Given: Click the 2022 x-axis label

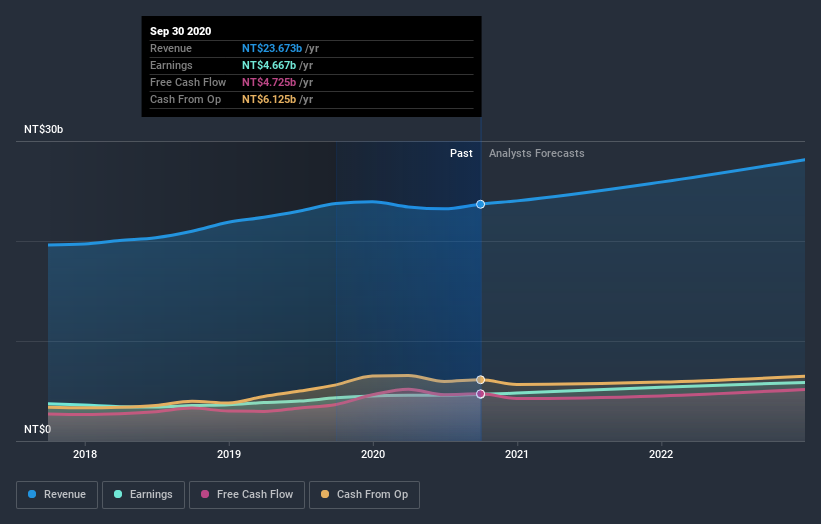Looking at the screenshot, I should pyautogui.click(x=661, y=454).
